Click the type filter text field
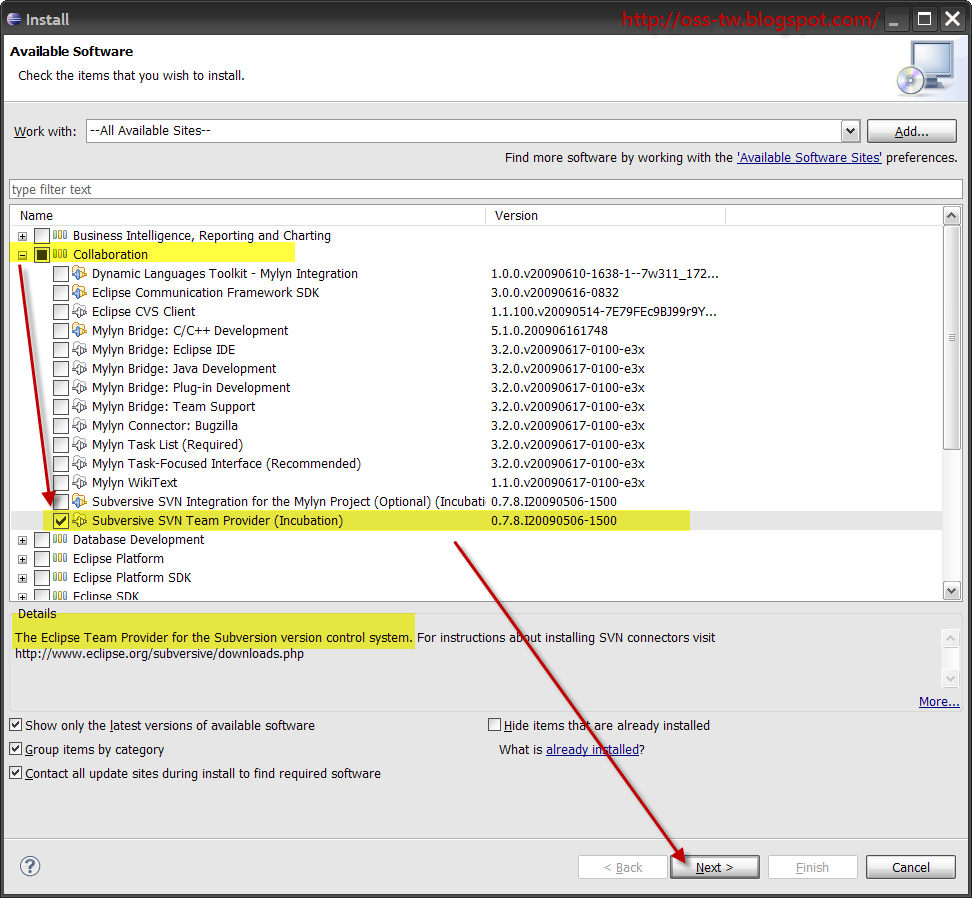 pyautogui.click(x=485, y=189)
